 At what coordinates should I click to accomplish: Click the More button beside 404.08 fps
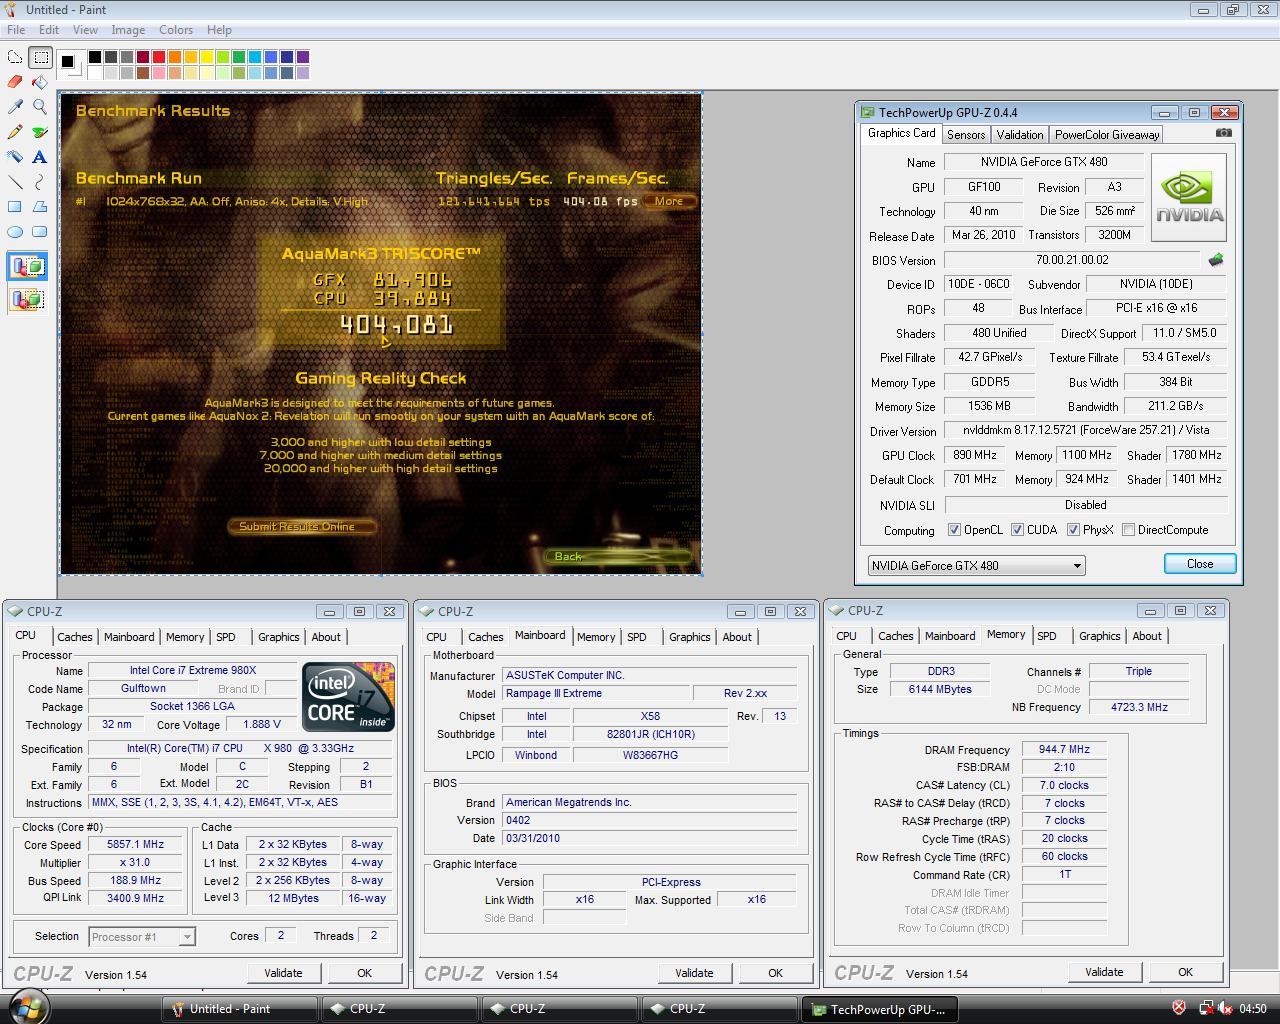[x=669, y=201]
